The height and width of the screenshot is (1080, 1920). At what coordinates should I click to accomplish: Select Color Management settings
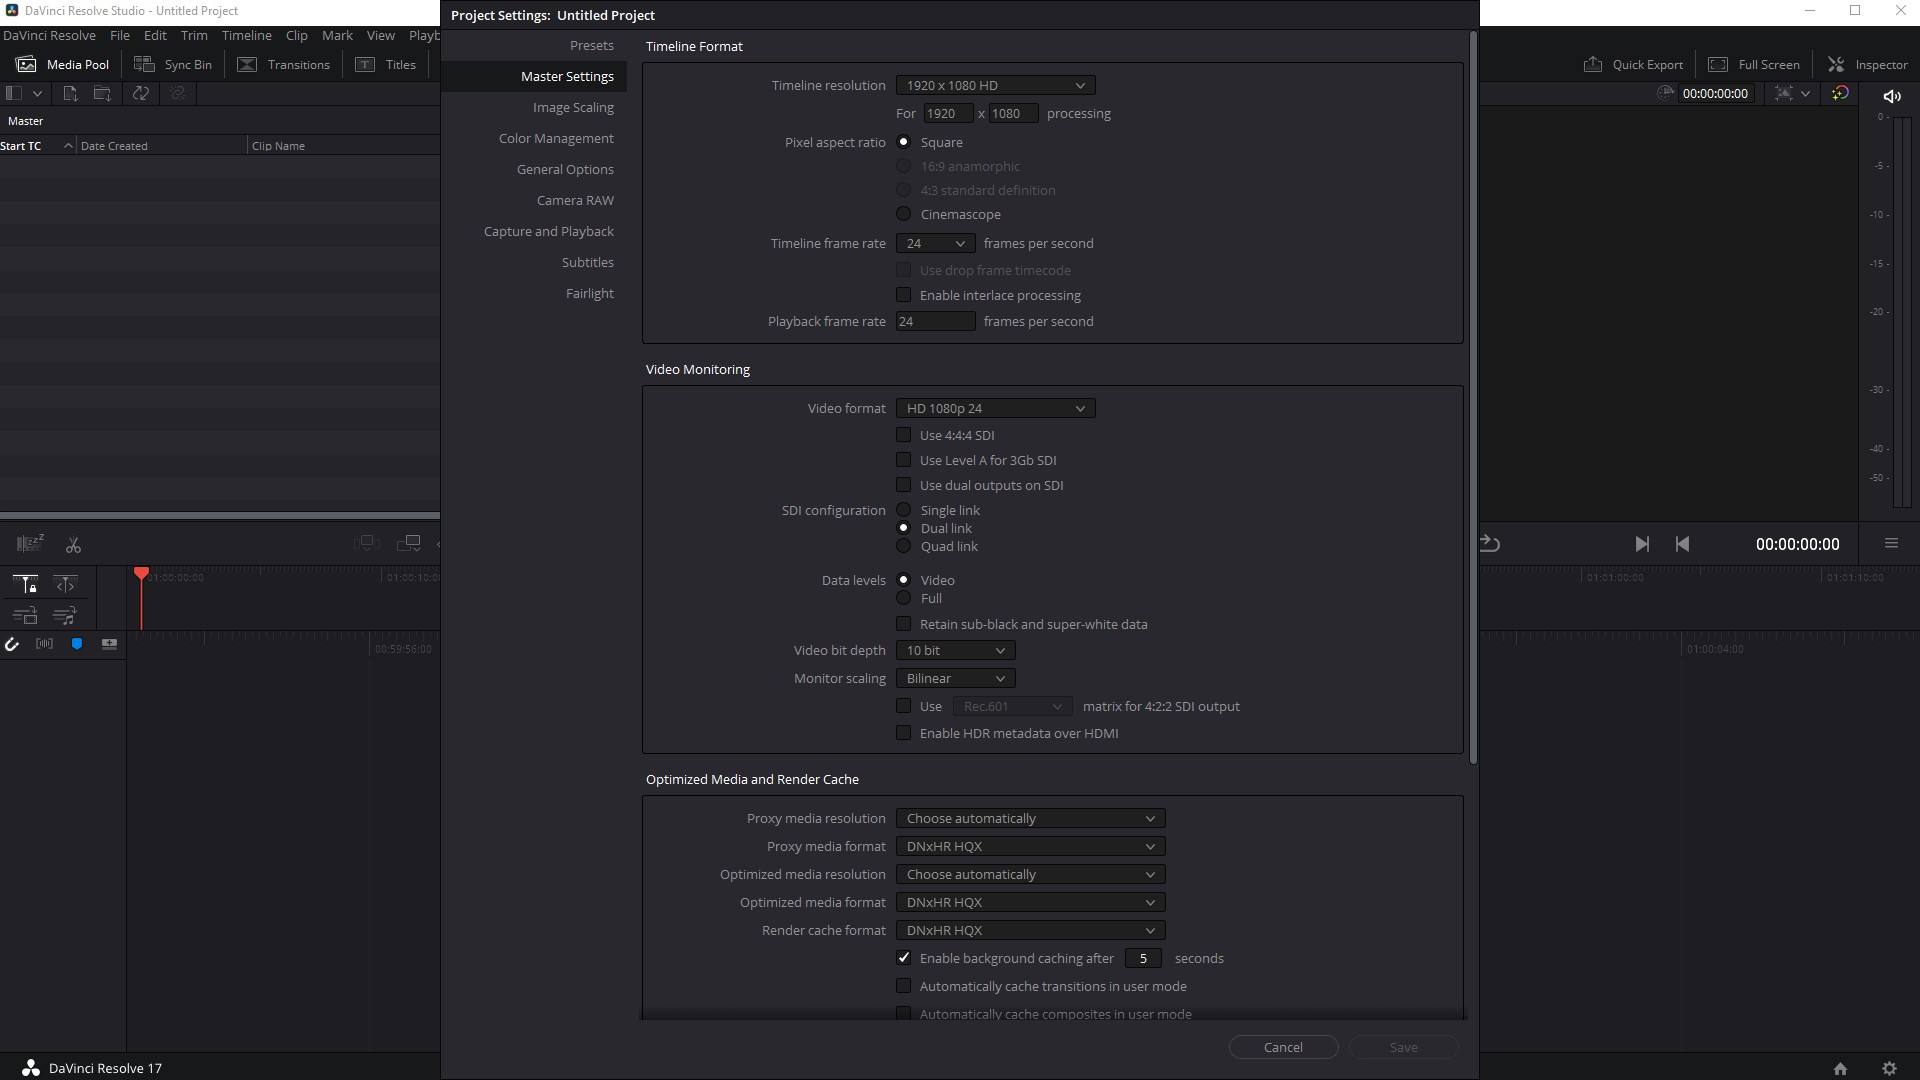[x=555, y=138]
